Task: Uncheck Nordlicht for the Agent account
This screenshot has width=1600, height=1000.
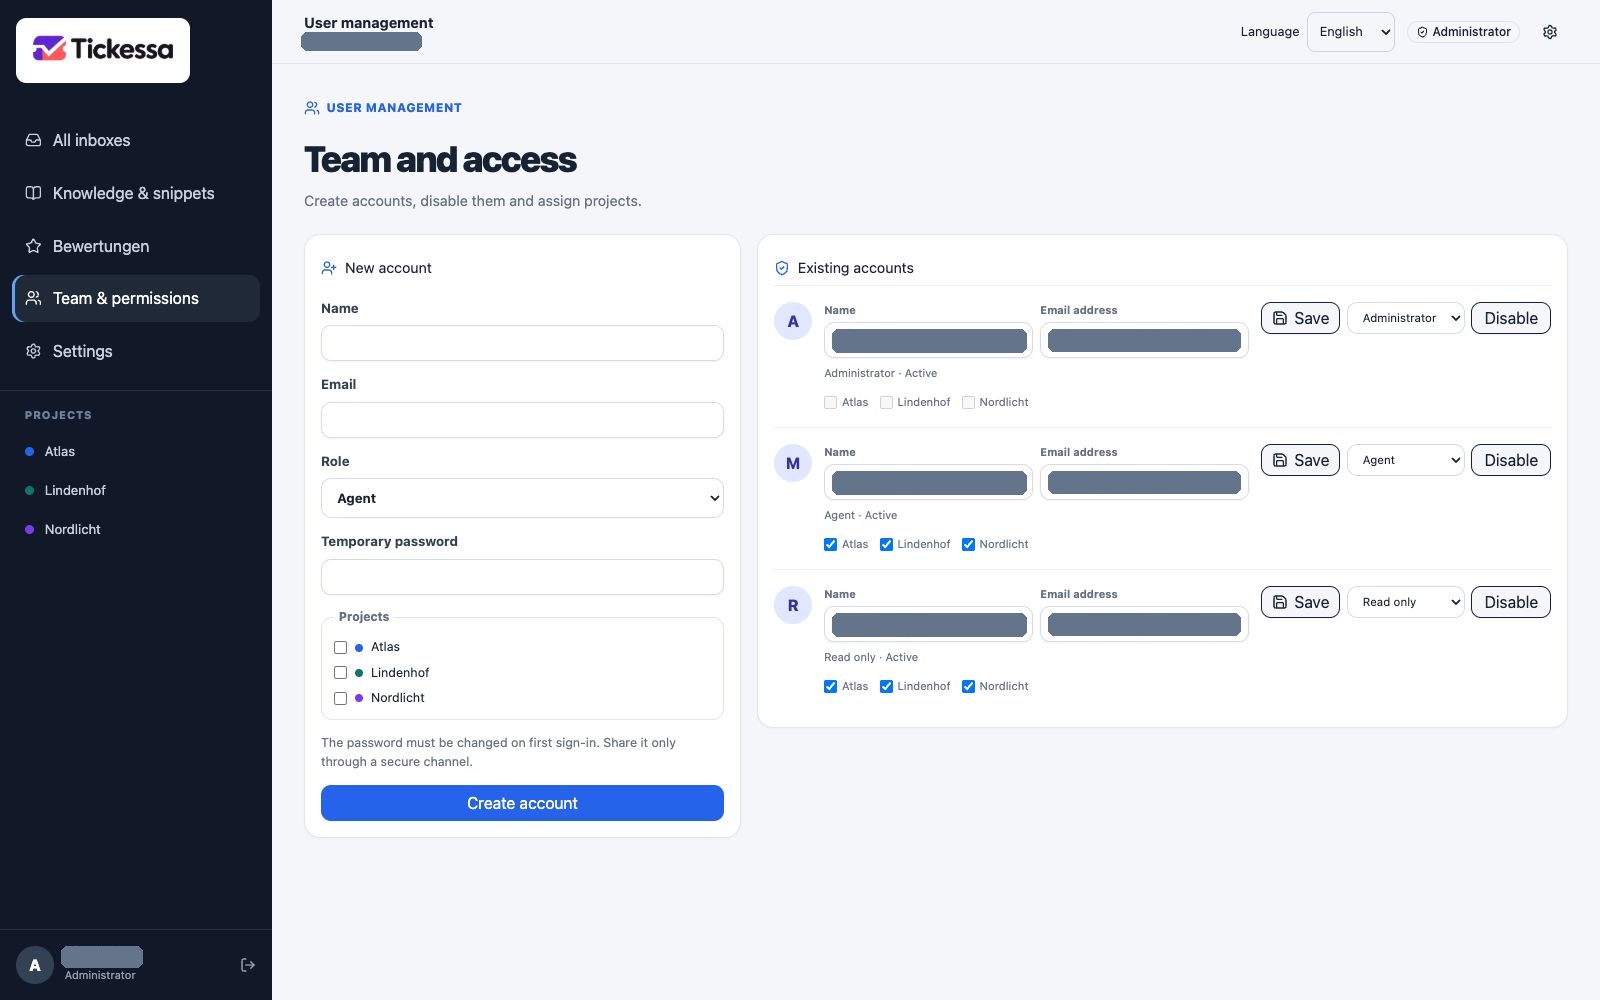Action: click(x=968, y=544)
